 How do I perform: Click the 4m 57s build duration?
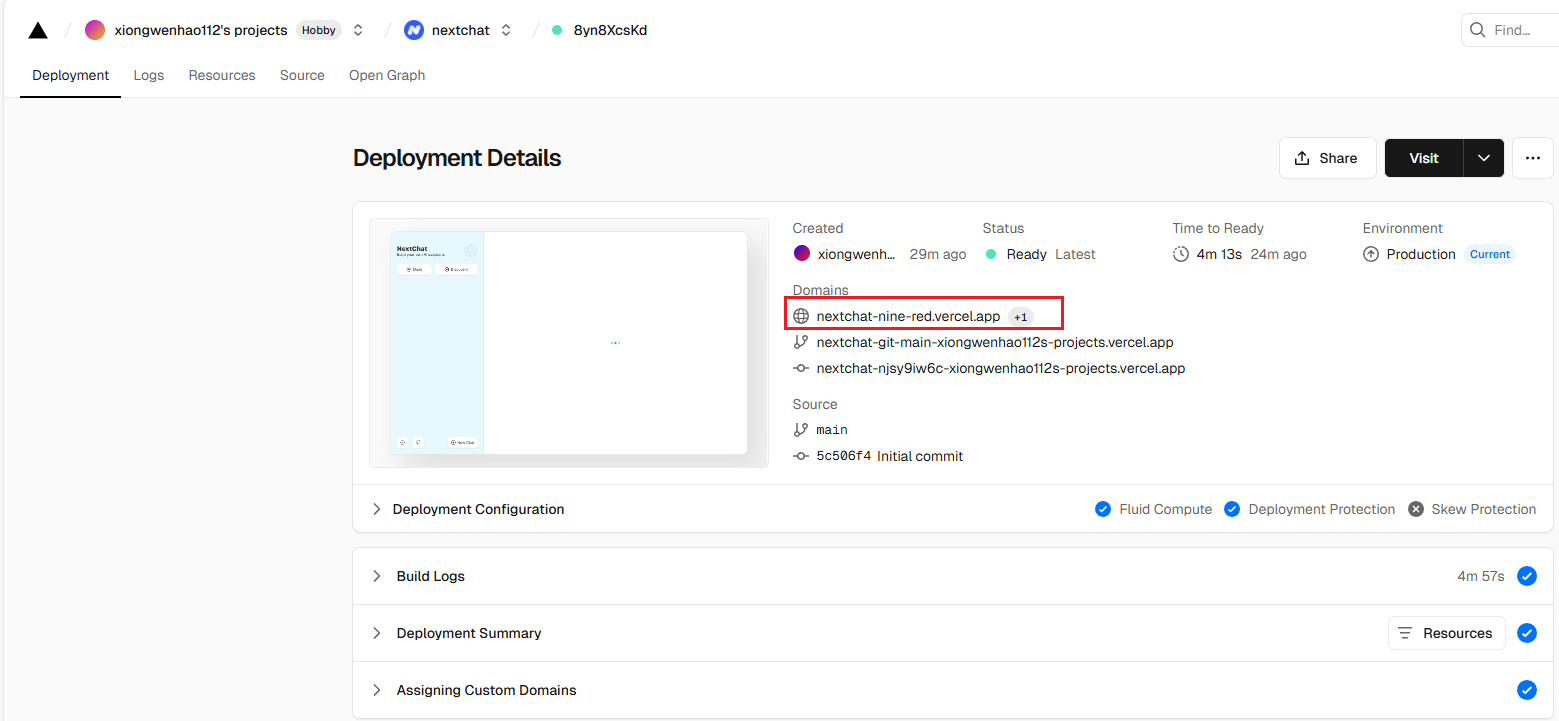click(x=1481, y=576)
